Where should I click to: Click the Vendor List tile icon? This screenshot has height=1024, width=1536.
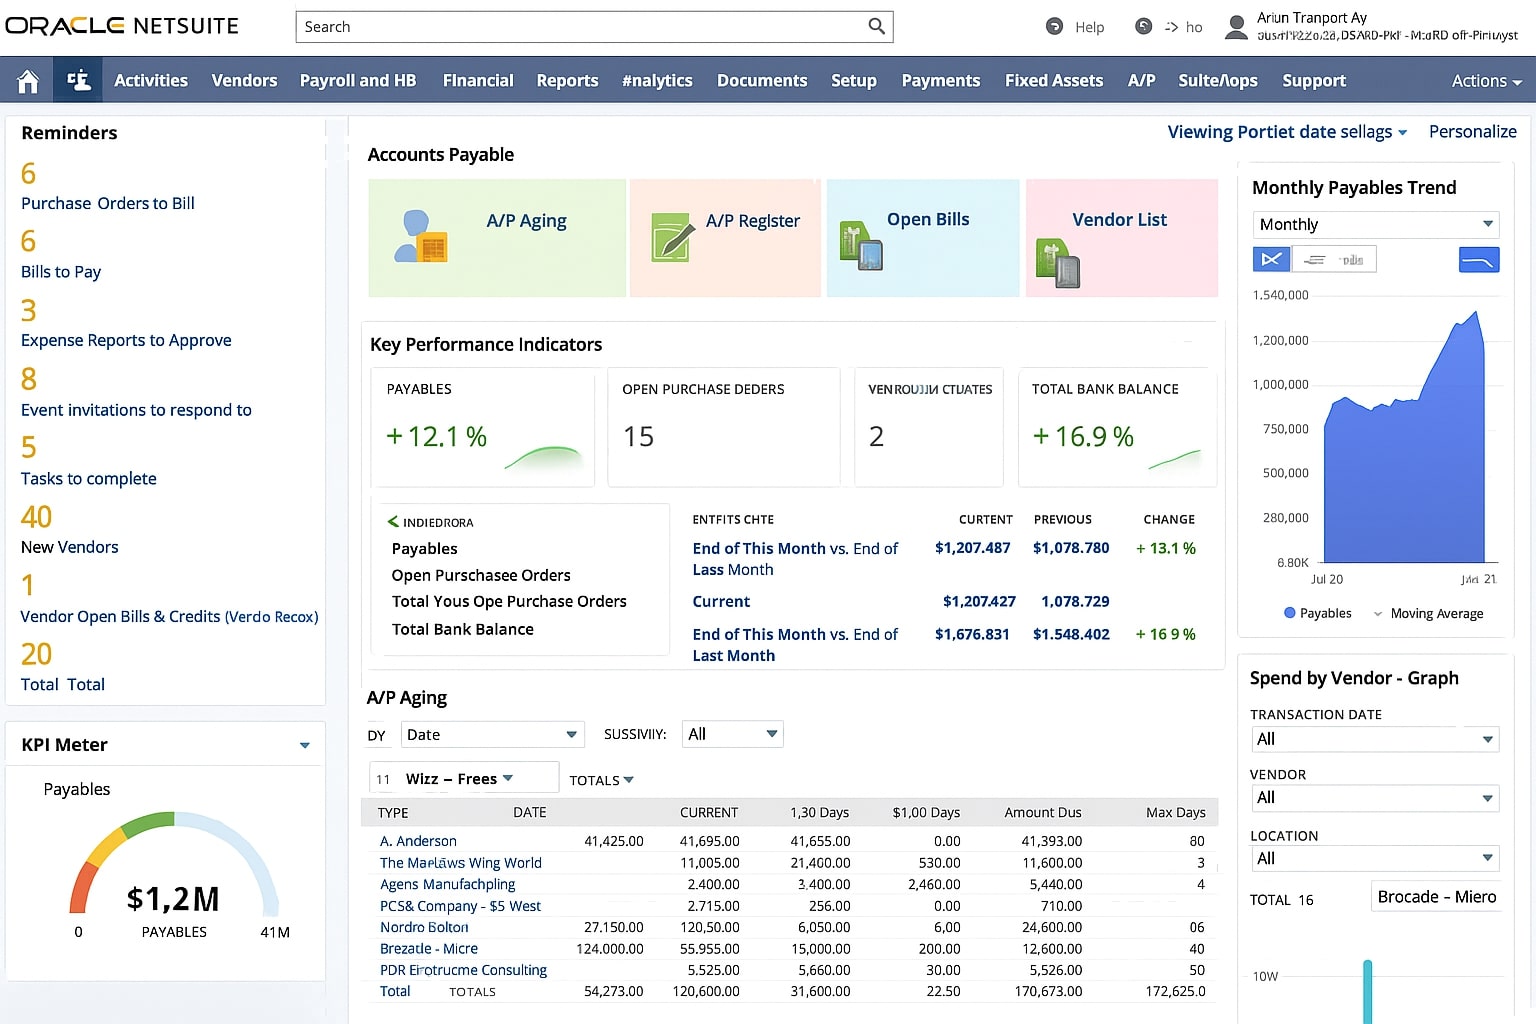1057,263
